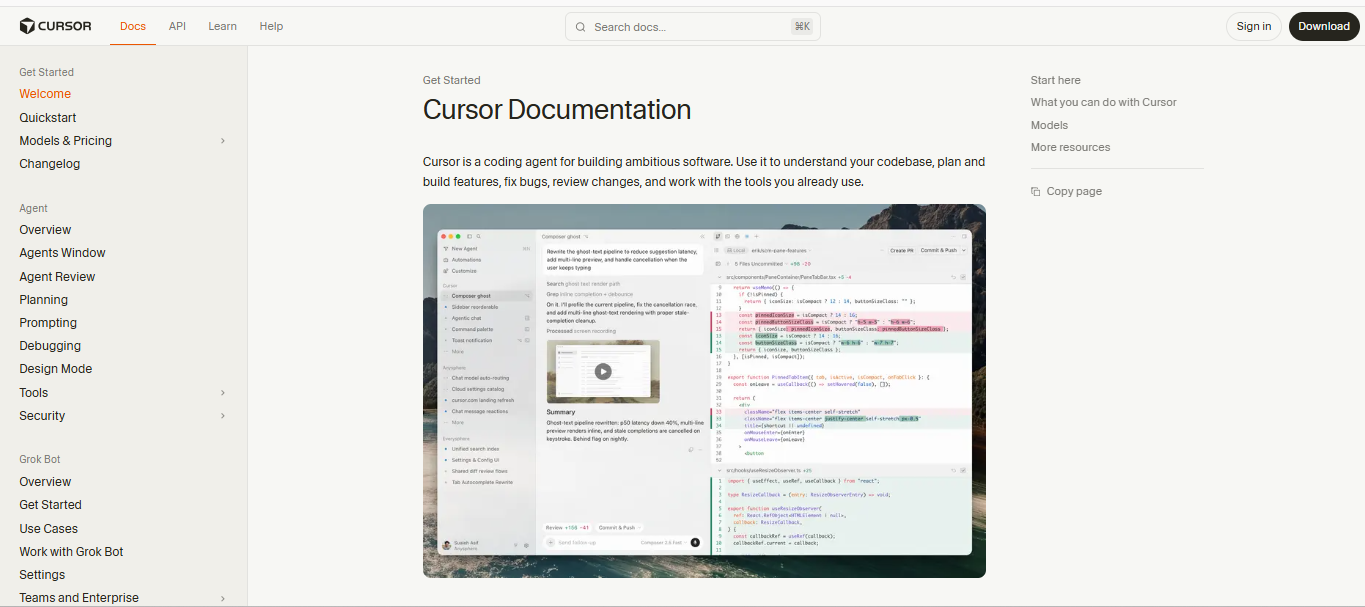Viewport: 1365px width, 607px height.
Task: Open Teams and Enterprise page
Action: point(79,598)
